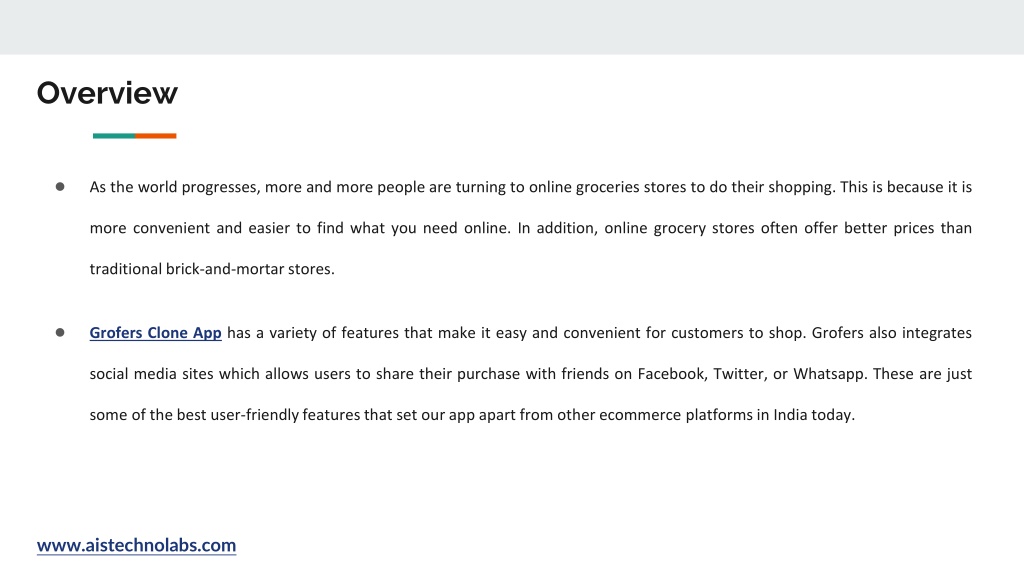Click the word integrates in second paragraph
This screenshot has height=576, width=1024.
click(936, 334)
